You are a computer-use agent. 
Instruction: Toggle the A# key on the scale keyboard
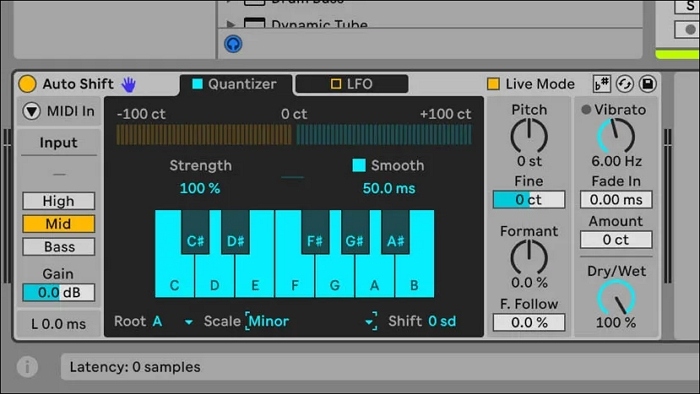[x=396, y=232]
